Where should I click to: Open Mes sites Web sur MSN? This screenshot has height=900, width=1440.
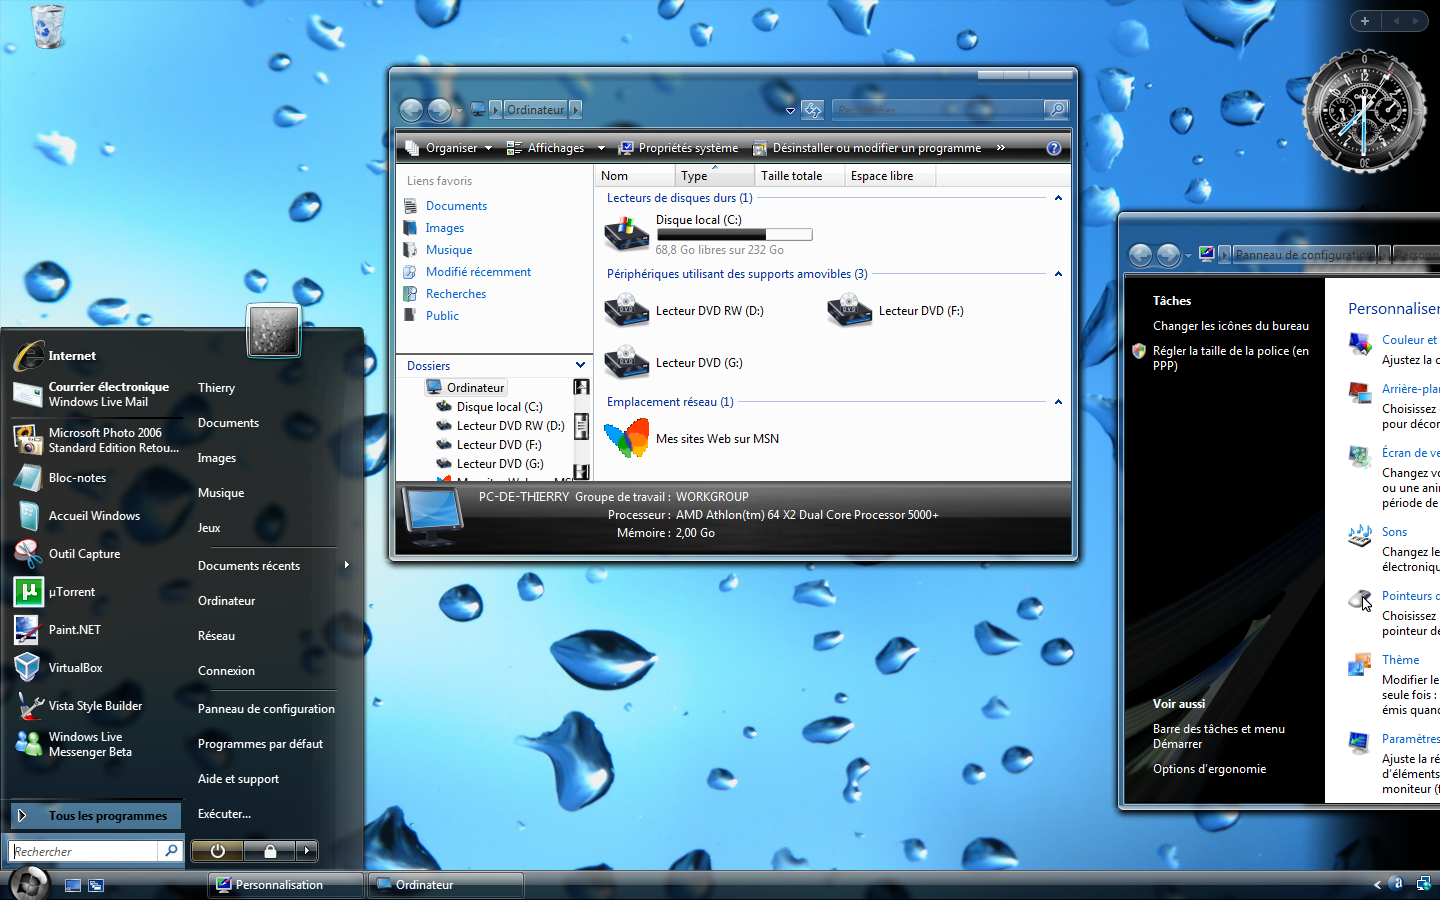[692, 439]
